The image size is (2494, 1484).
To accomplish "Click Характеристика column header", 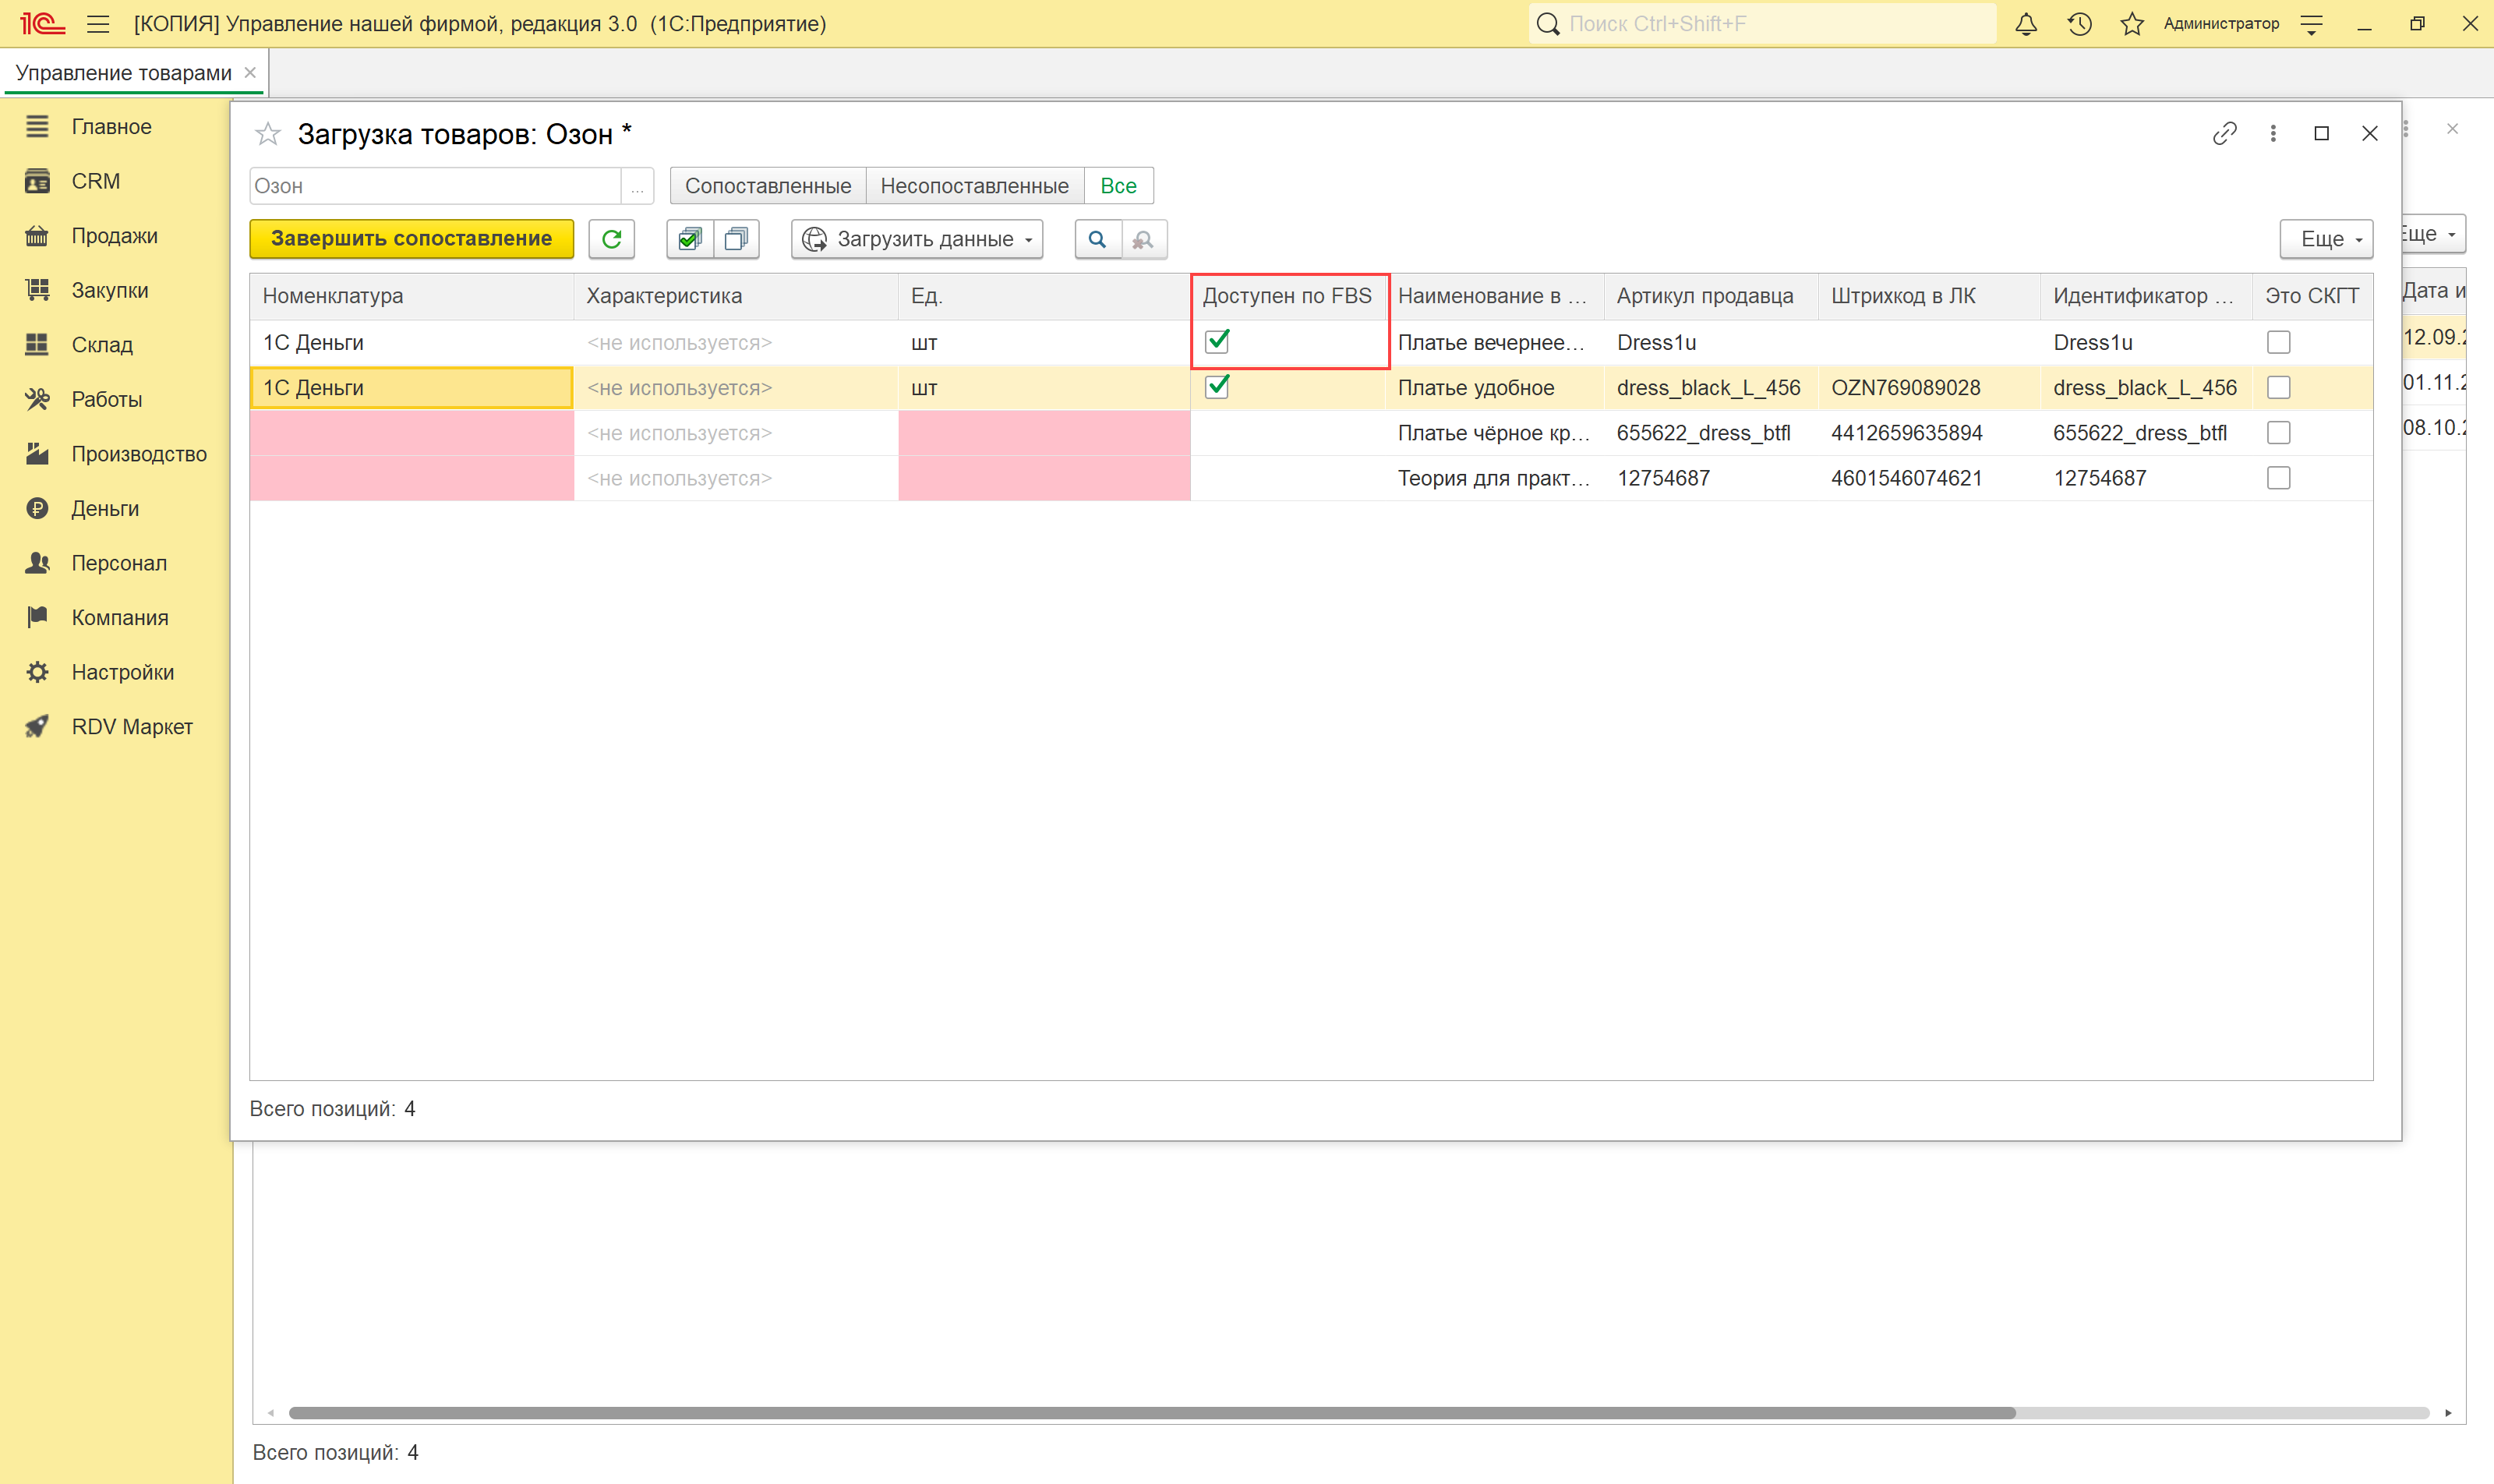I will point(736,296).
